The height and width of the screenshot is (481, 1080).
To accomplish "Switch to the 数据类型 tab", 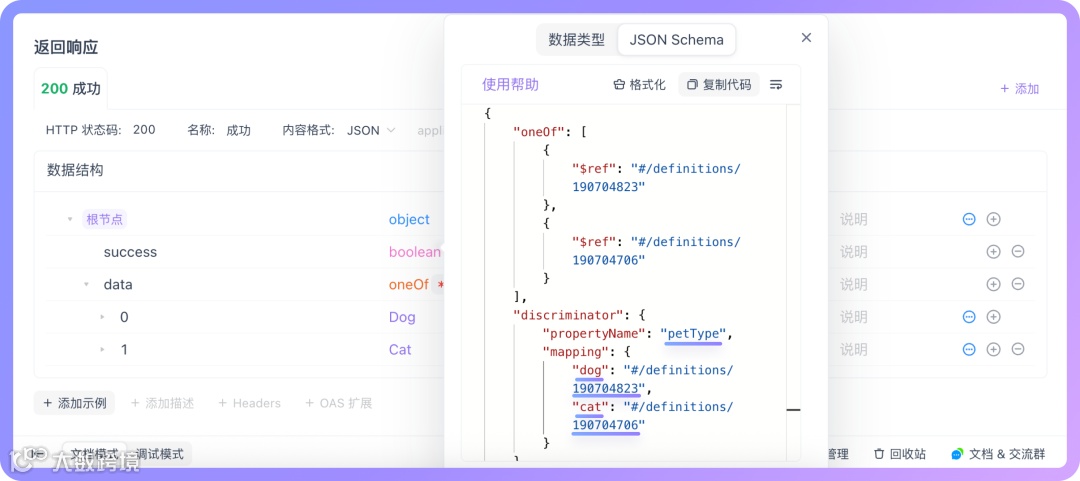I will (577, 40).
